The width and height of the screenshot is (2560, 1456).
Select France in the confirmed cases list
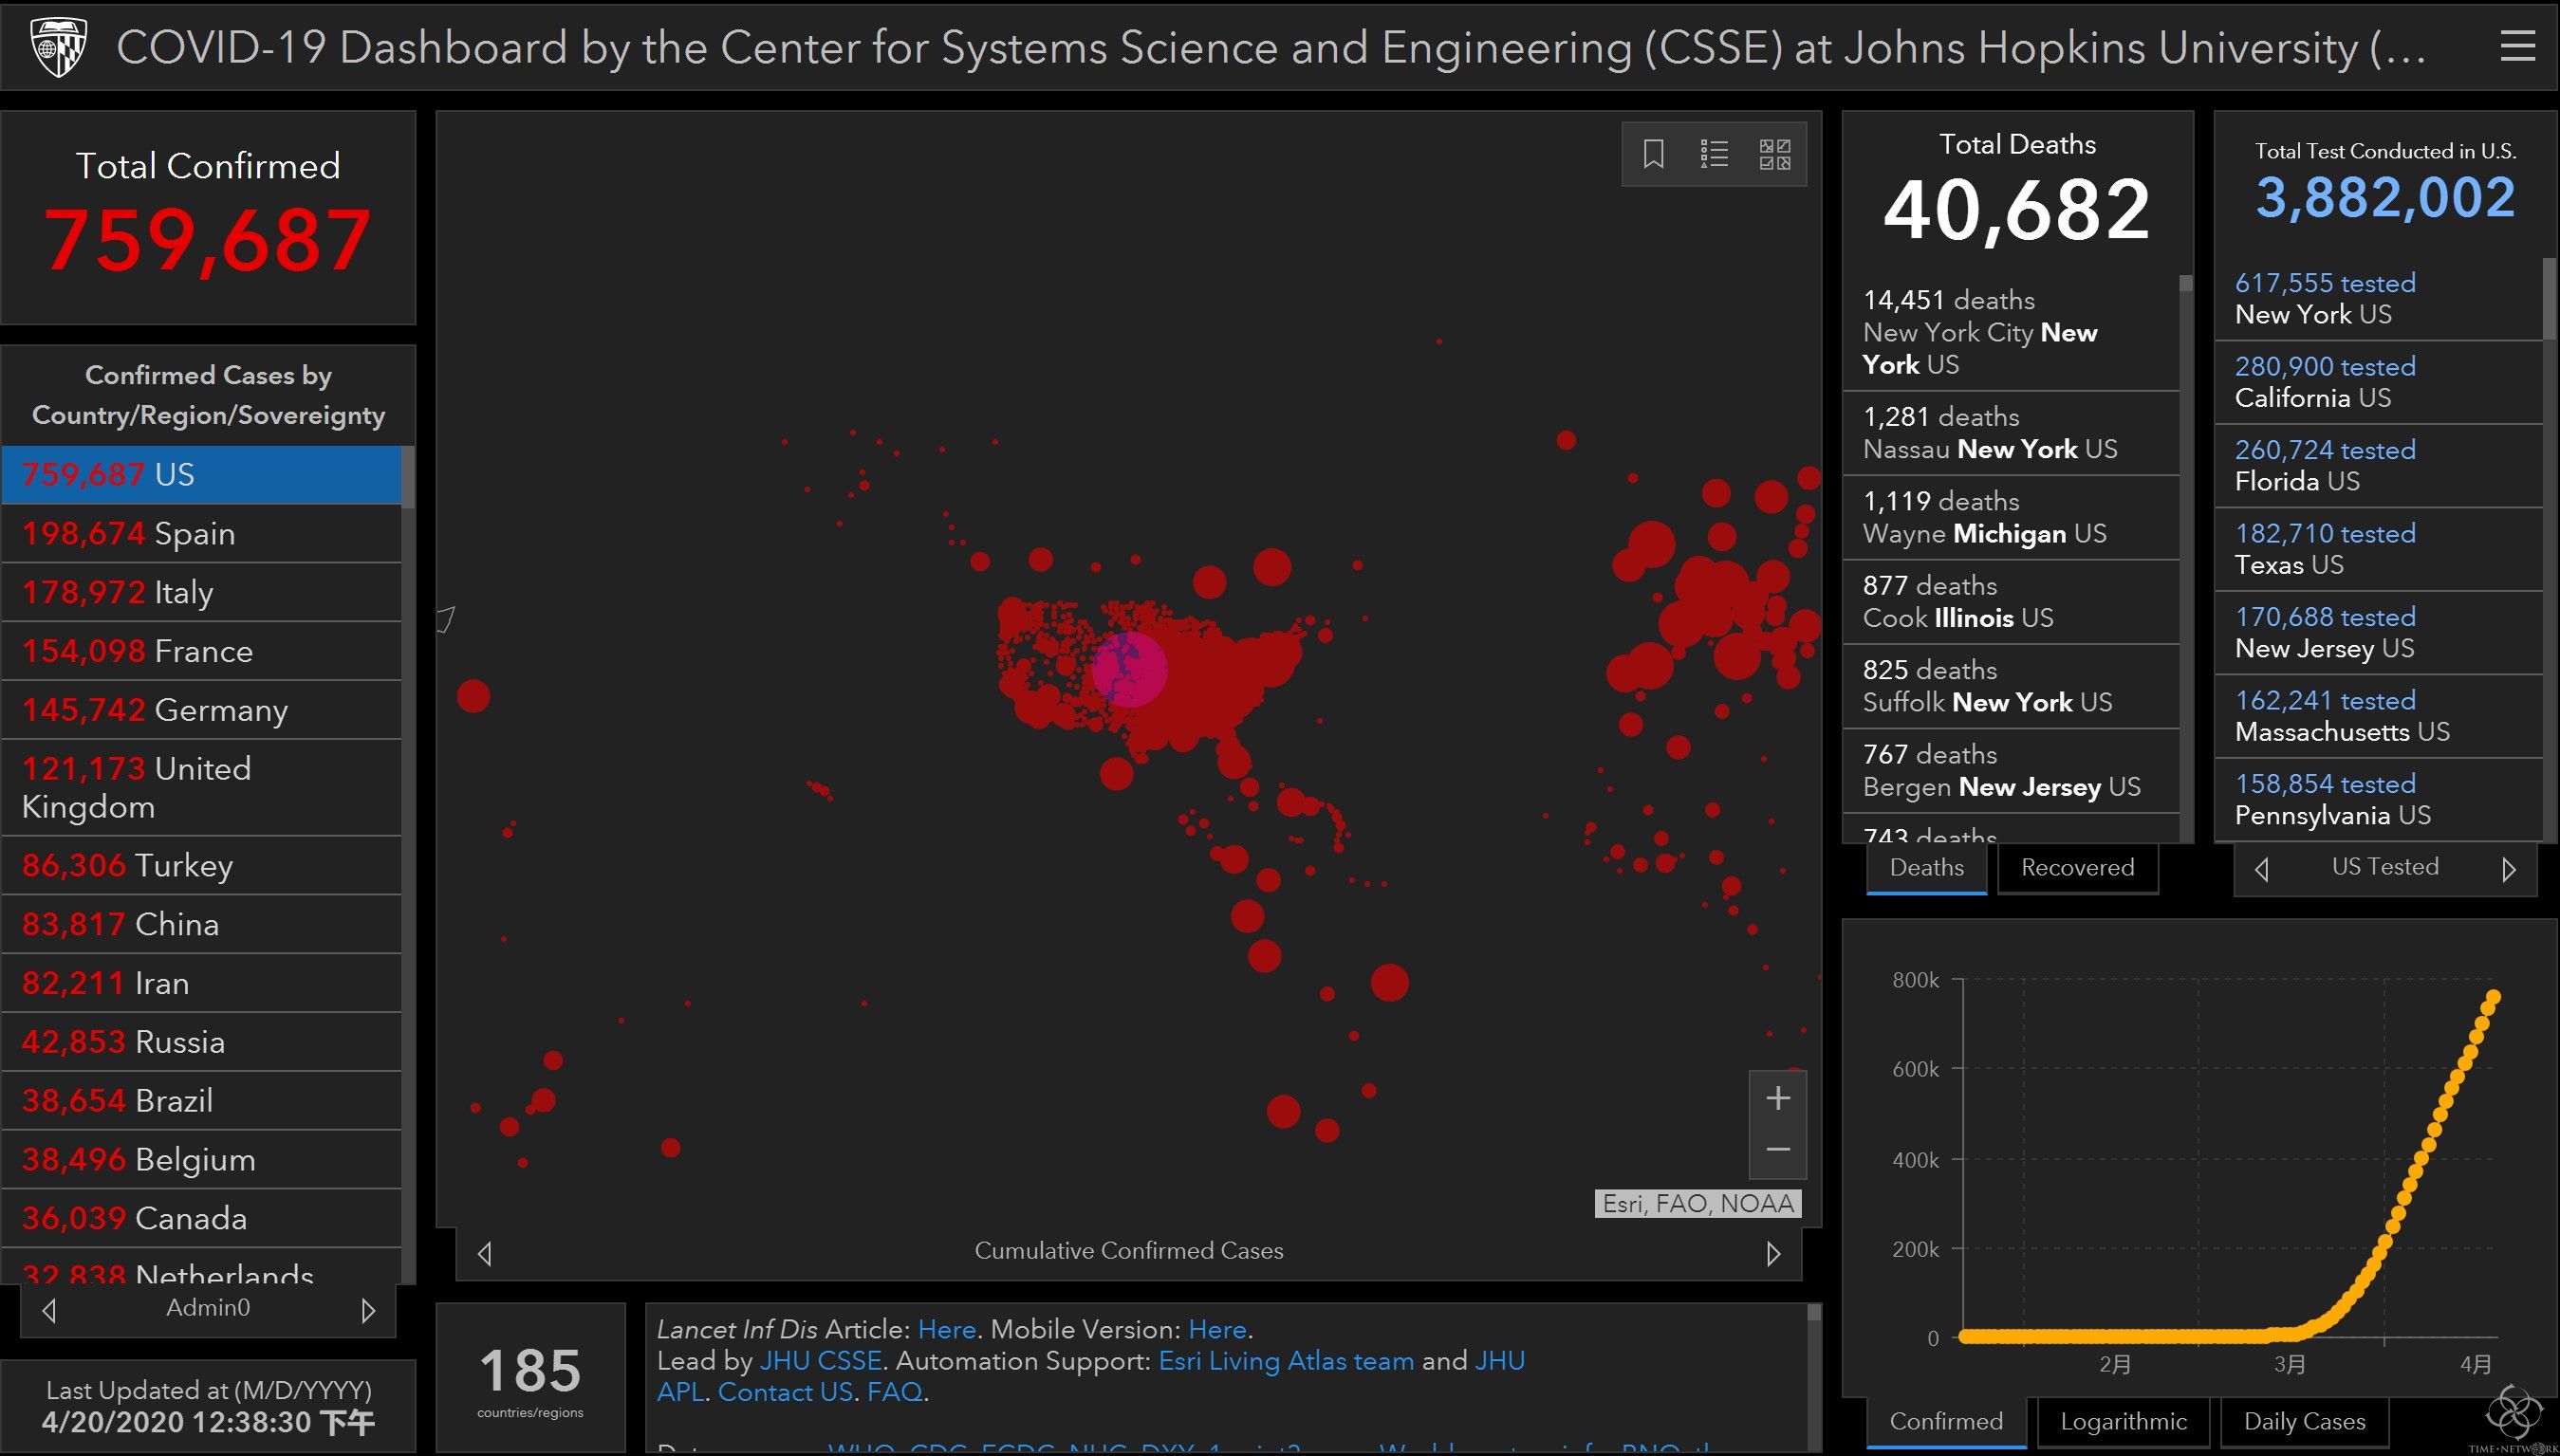(x=202, y=652)
